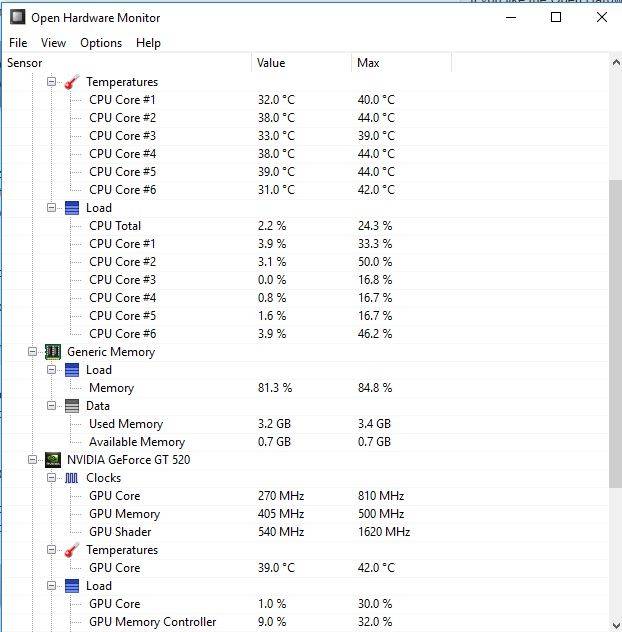Image resolution: width=622 pixels, height=632 pixels.
Task: Click the Clocks waveform icon
Action: click(x=72, y=478)
